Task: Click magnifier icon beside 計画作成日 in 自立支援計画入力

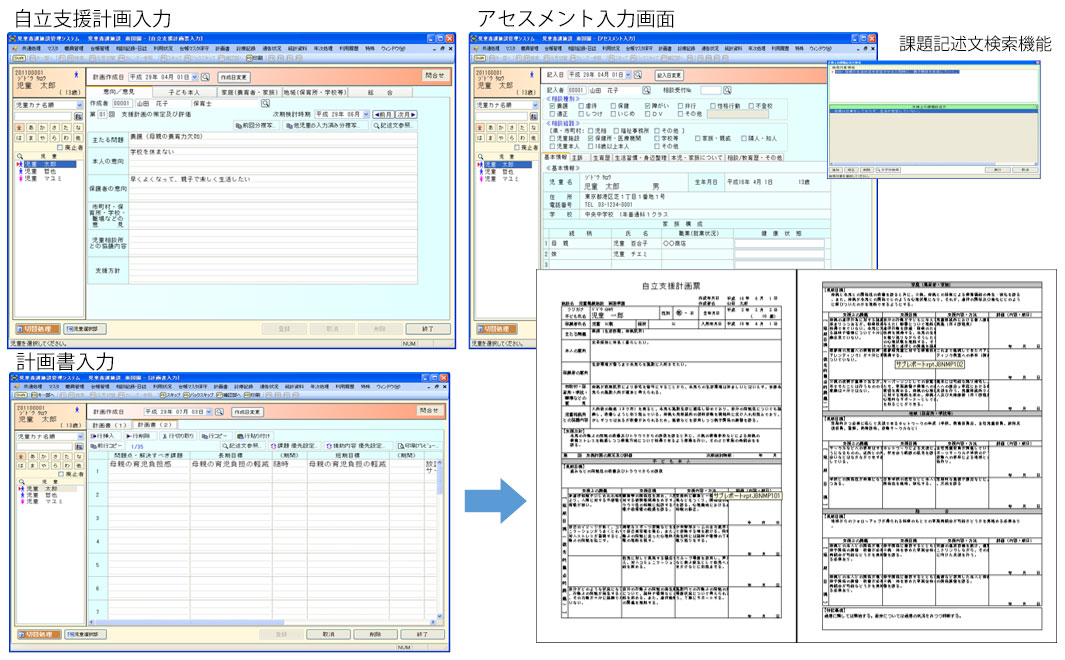Action: click(205, 76)
